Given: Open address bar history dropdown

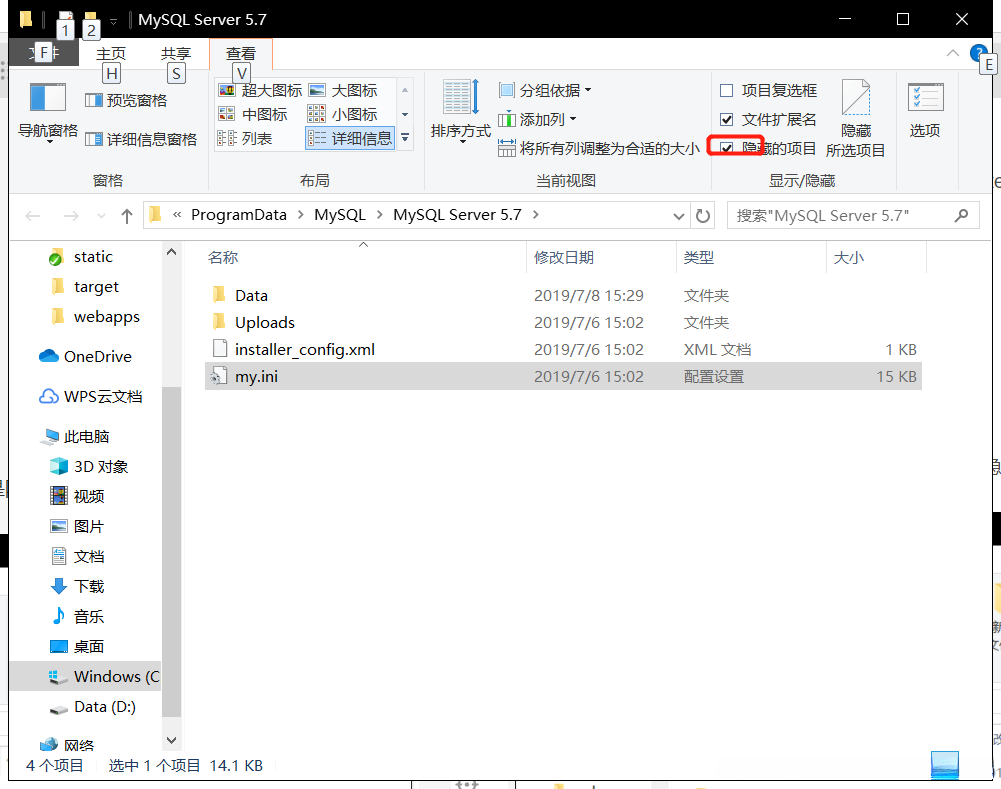Looking at the screenshot, I should [679, 216].
